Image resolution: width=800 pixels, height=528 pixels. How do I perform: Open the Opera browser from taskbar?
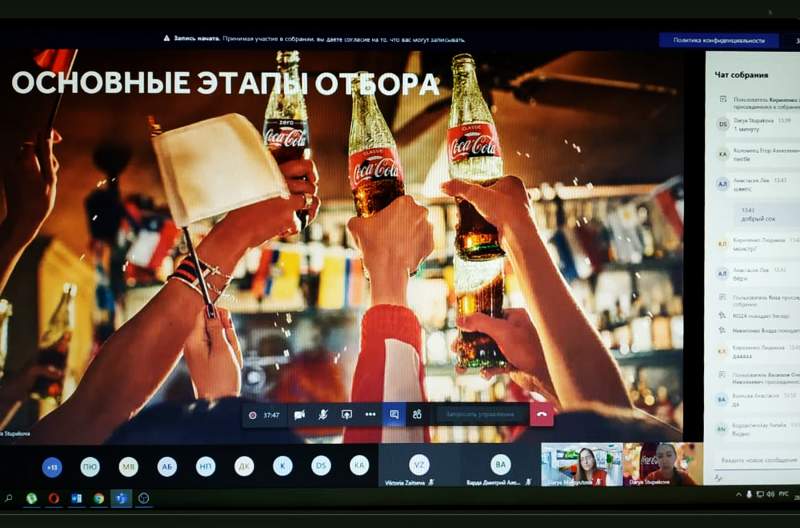click(54, 498)
